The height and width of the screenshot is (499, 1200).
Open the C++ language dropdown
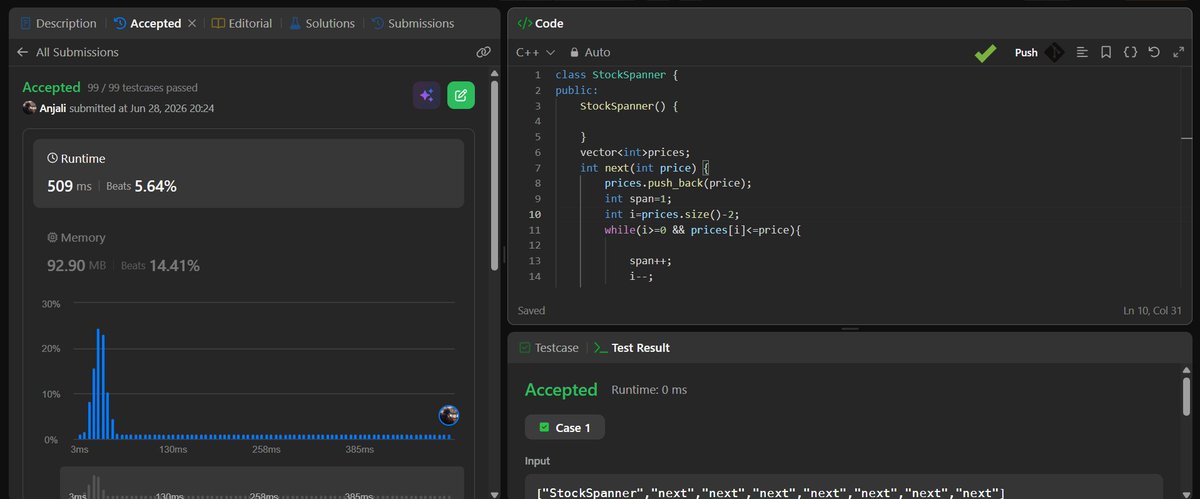point(536,52)
